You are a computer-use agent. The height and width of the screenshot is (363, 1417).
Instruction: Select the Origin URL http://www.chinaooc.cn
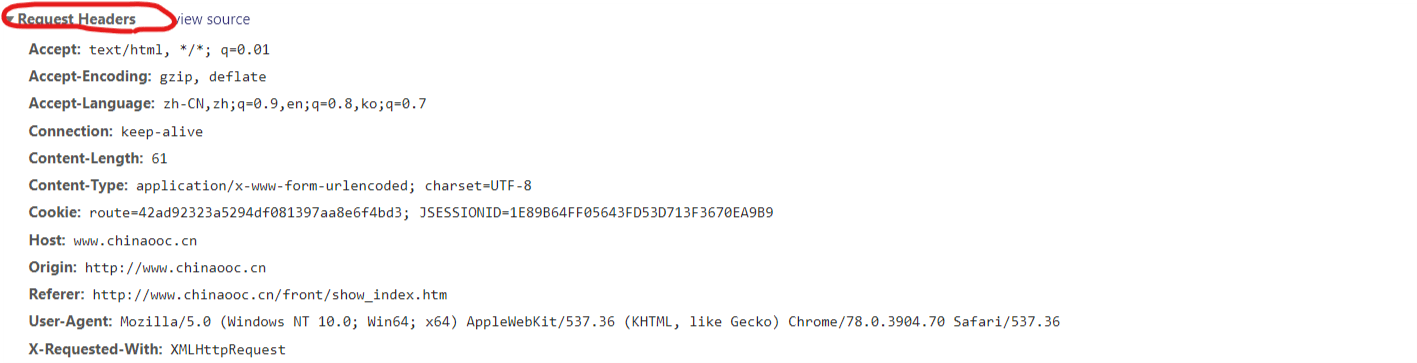(175, 267)
